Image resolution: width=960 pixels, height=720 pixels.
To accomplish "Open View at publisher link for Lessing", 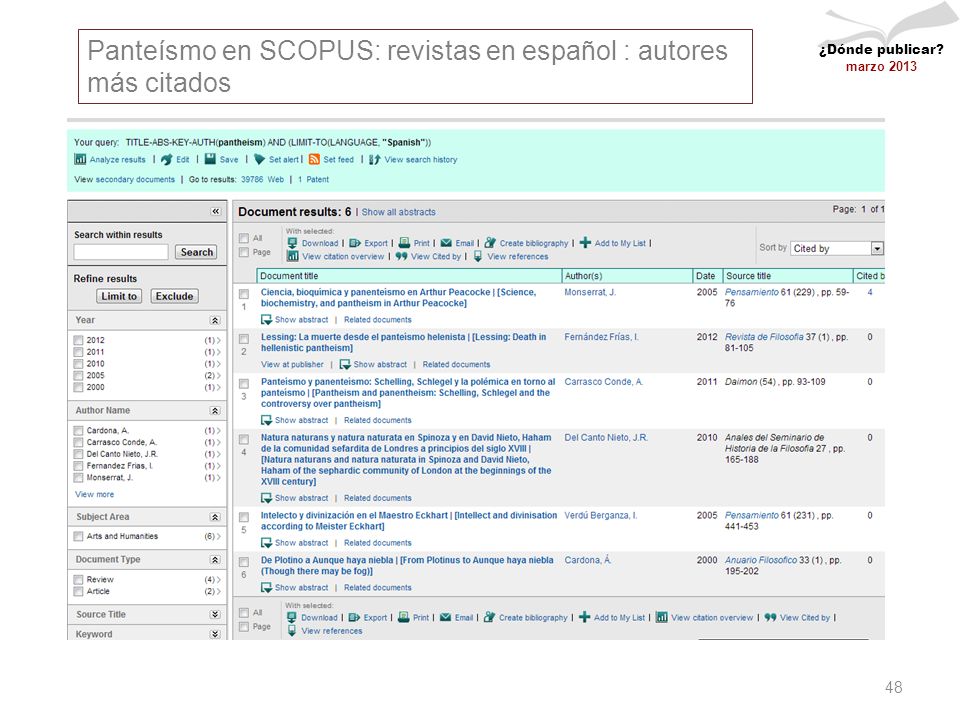I will pos(292,364).
